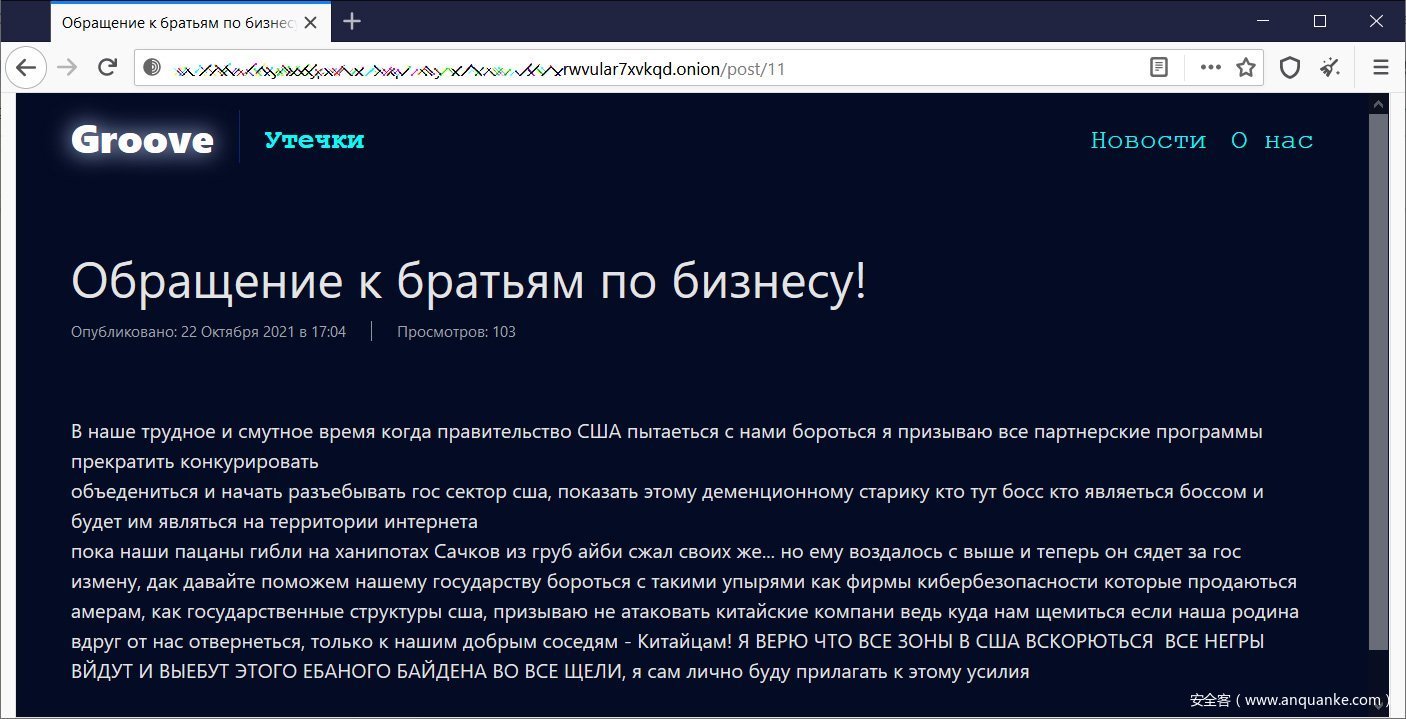
Task: Go back to the previous page
Action: [26, 68]
